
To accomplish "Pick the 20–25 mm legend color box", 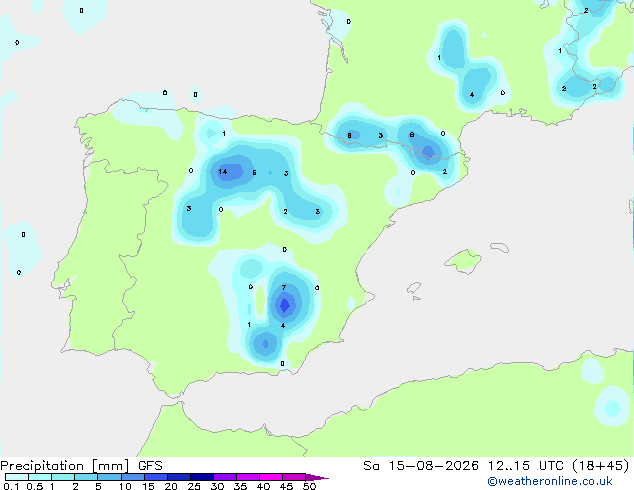I will pos(179,477).
